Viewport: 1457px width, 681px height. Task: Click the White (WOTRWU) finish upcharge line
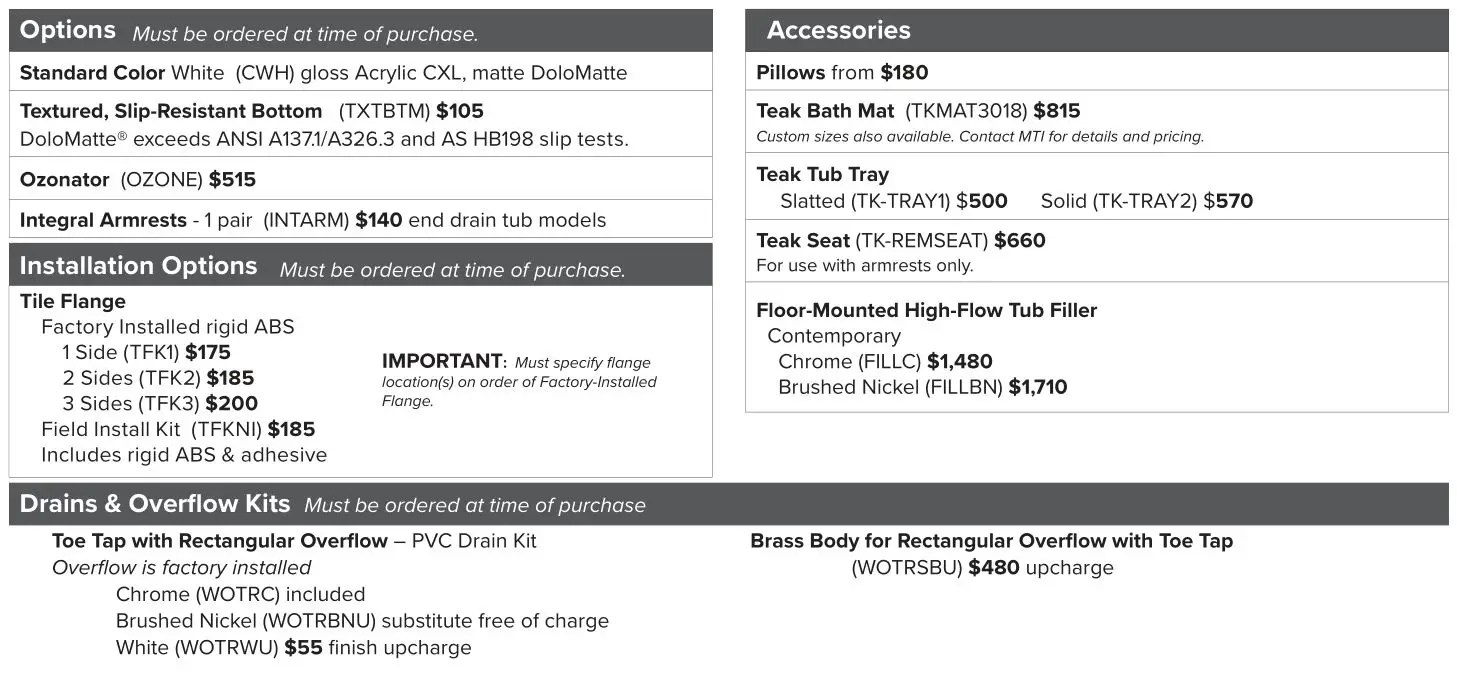point(293,648)
